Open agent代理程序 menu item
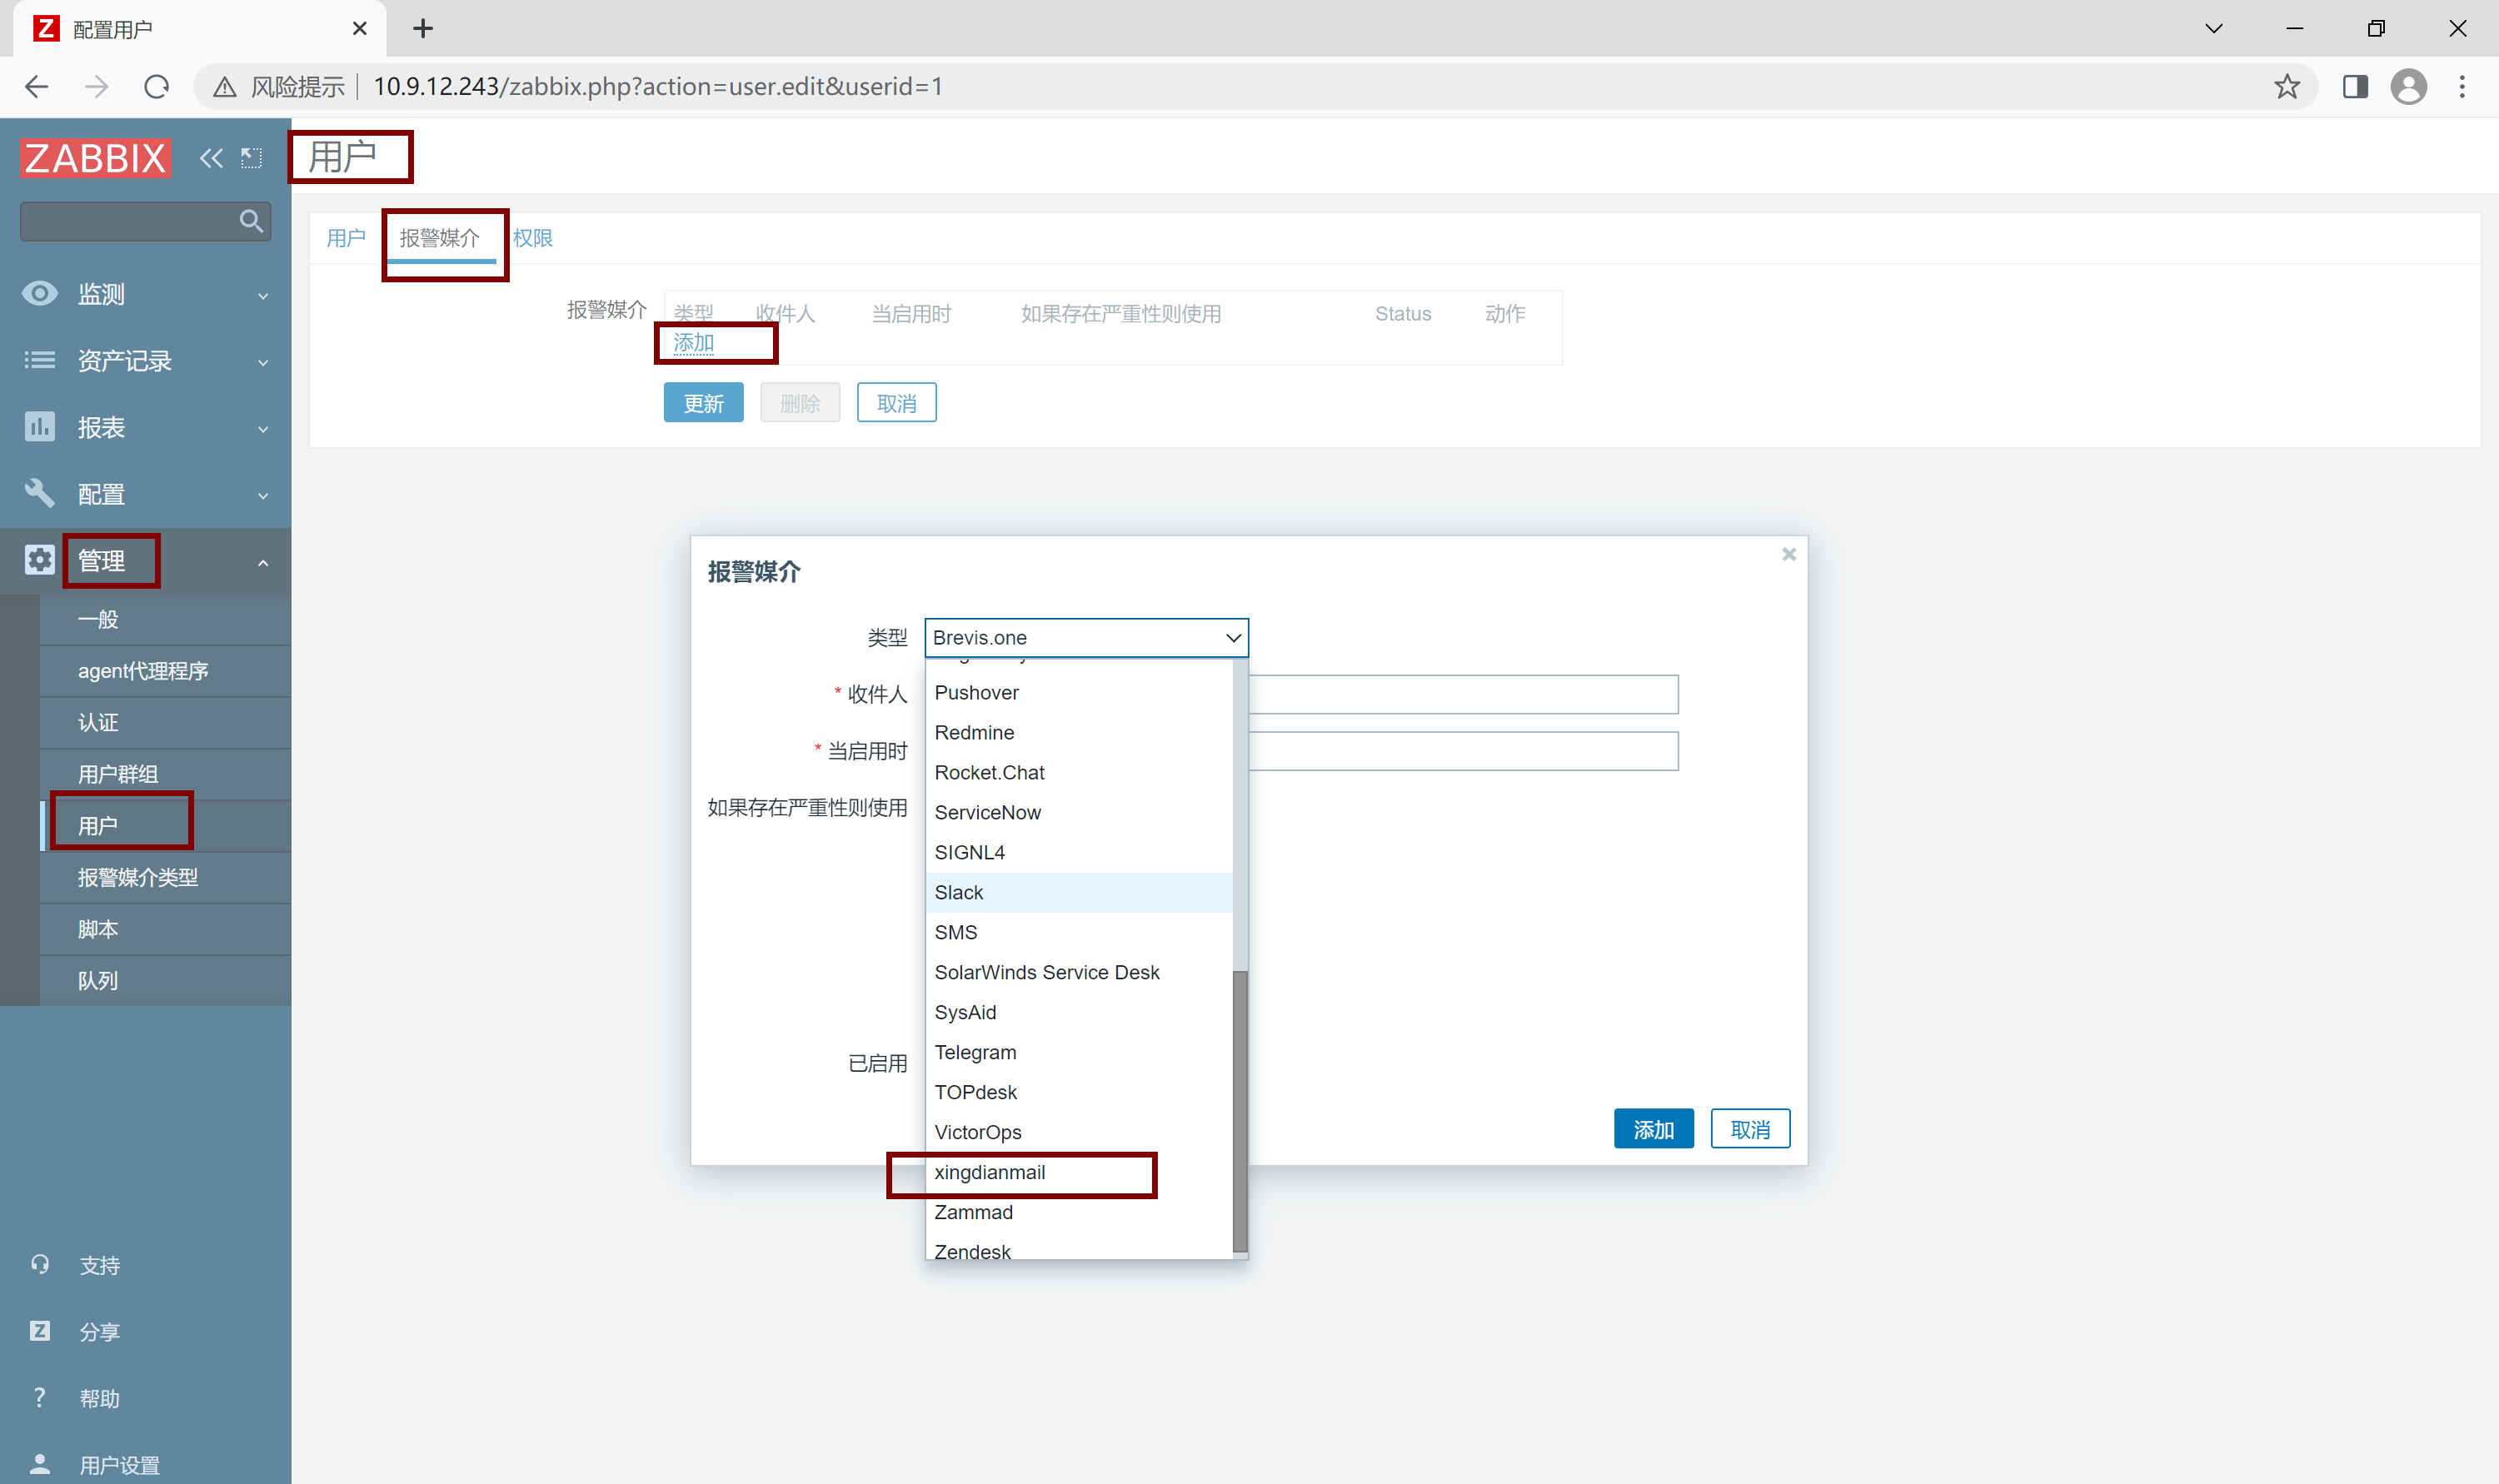 [x=165, y=671]
